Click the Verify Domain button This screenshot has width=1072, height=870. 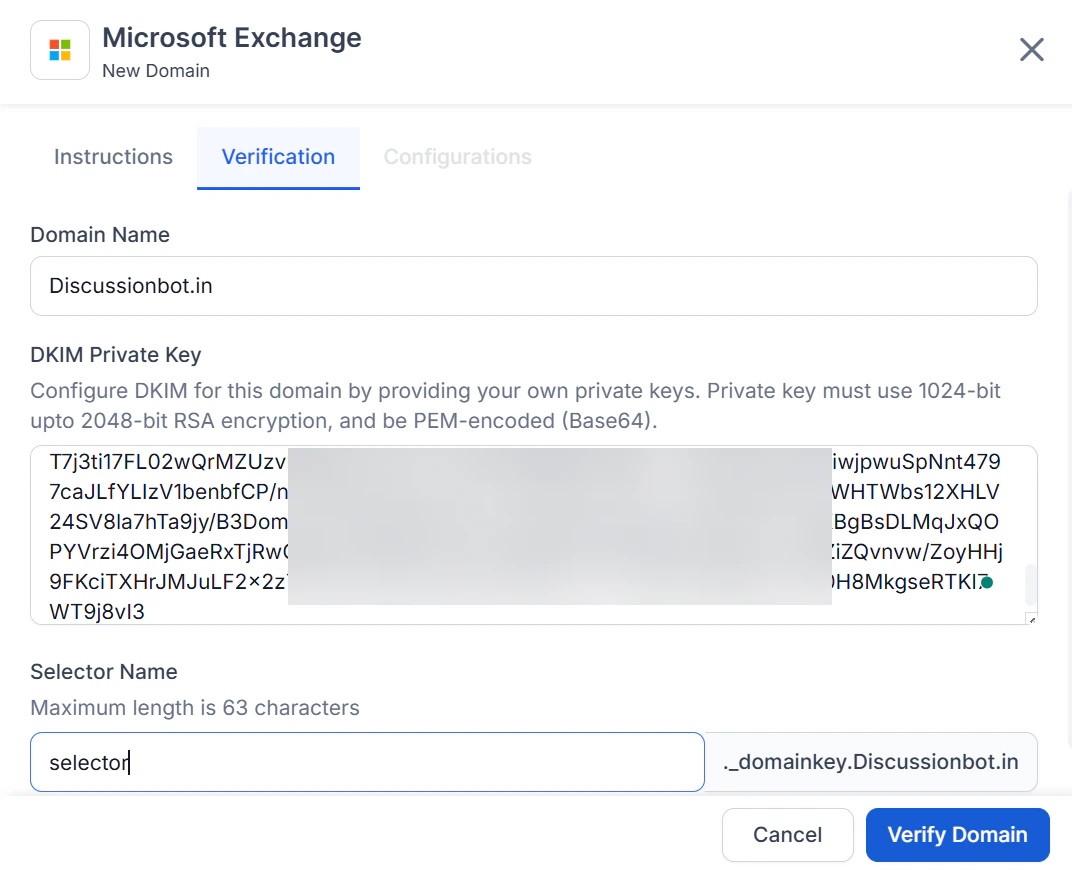[957, 834]
